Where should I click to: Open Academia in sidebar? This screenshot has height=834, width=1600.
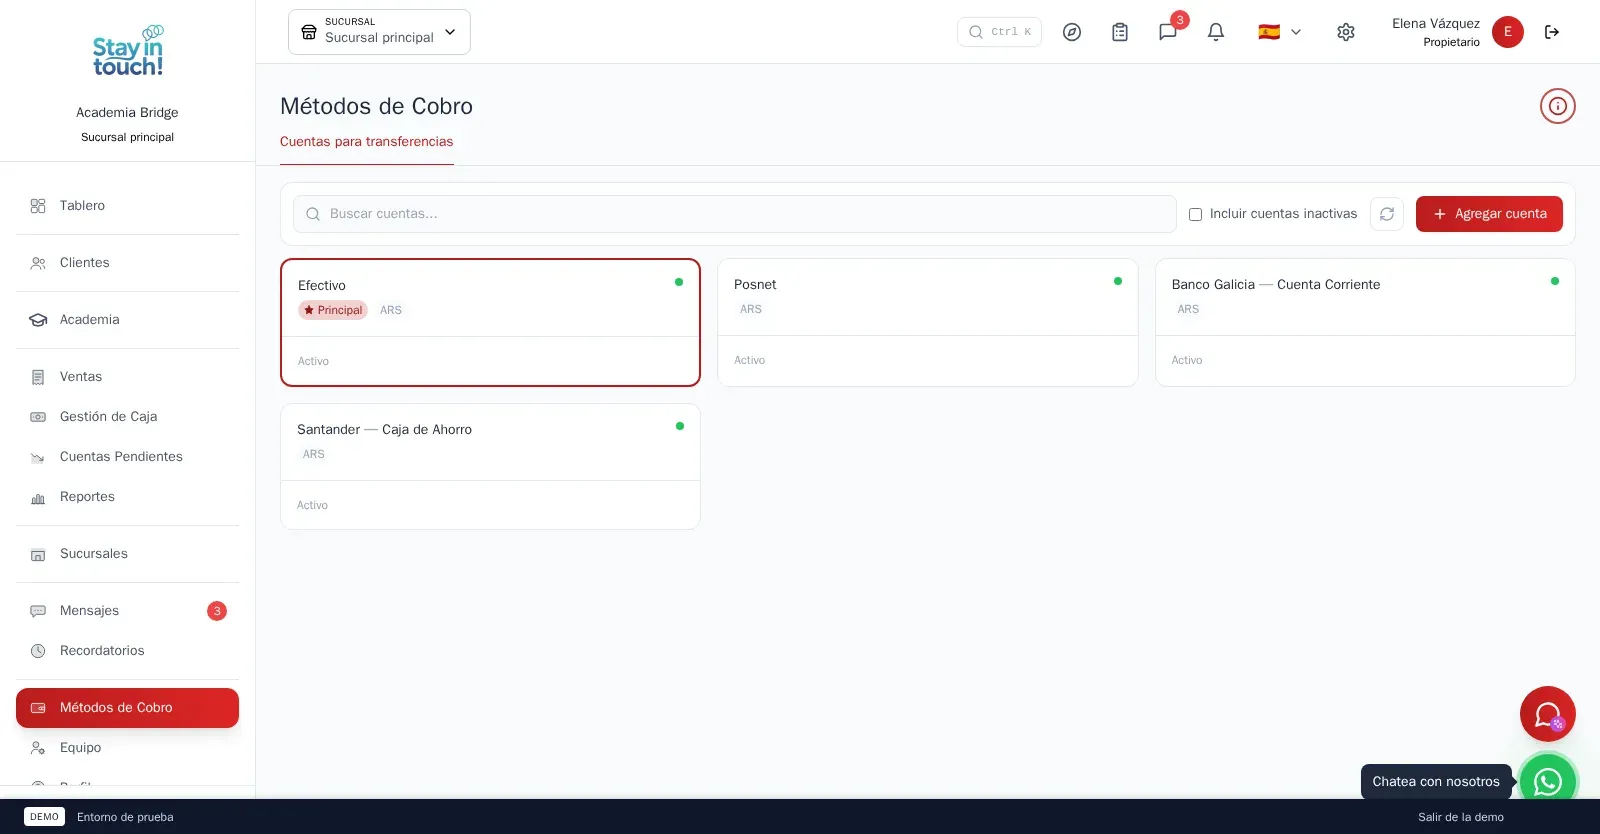click(x=127, y=320)
